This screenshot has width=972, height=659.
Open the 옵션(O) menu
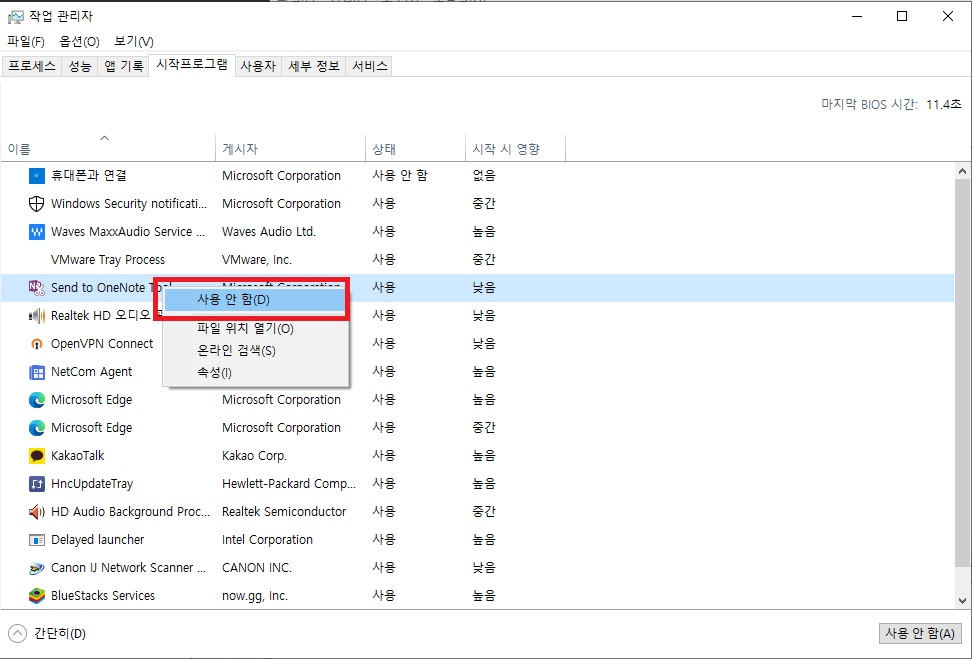79,42
